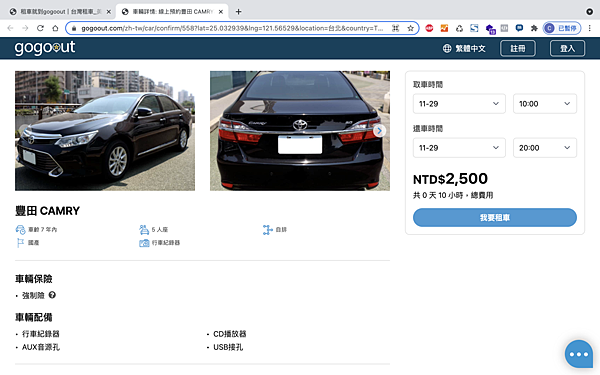Click the AUX音源孔 list item
Screen dimensions: 600x375
[x=41, y=347]
